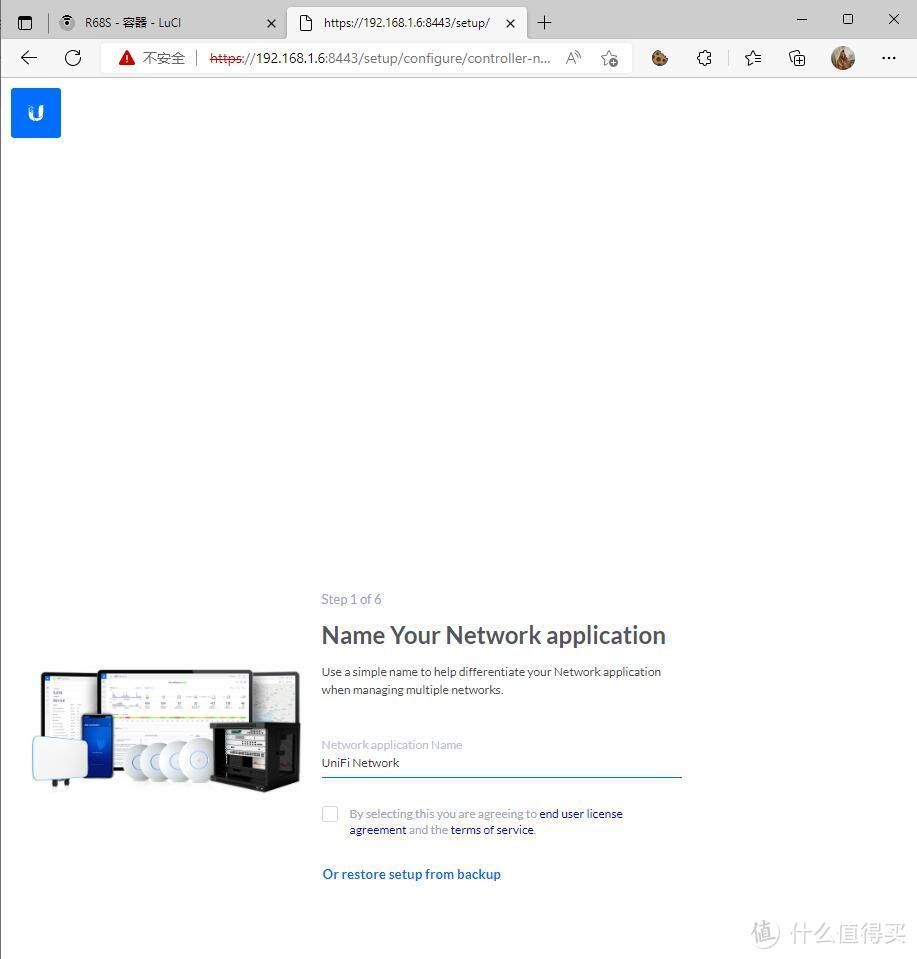Click Or restore setup from backup
The width and height of the screenshot is (917, 959).
(x=411, y=874)
